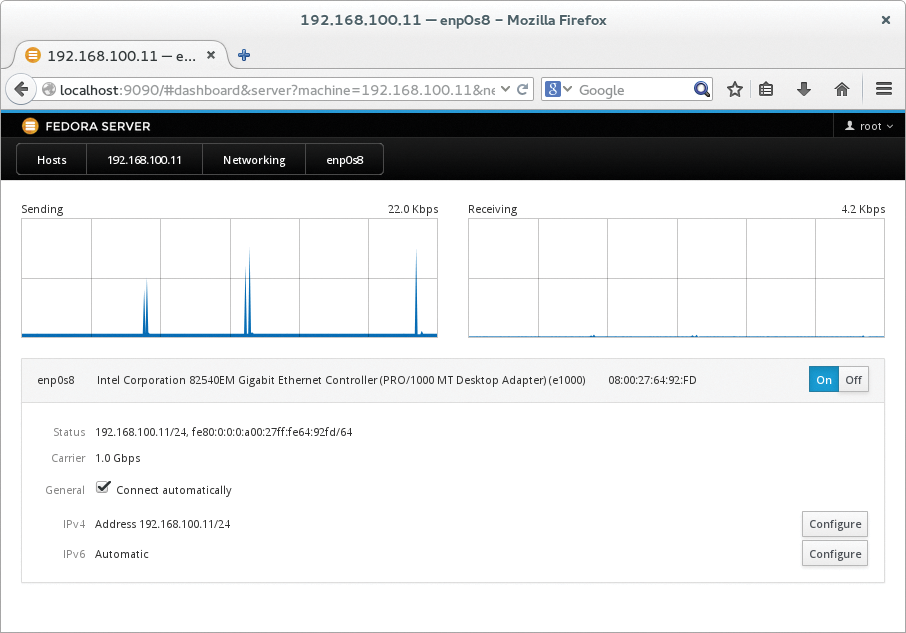Open the Firefox hamburger menu
The height and width of the screenshot is (633, 906).
tap(883, 89)
